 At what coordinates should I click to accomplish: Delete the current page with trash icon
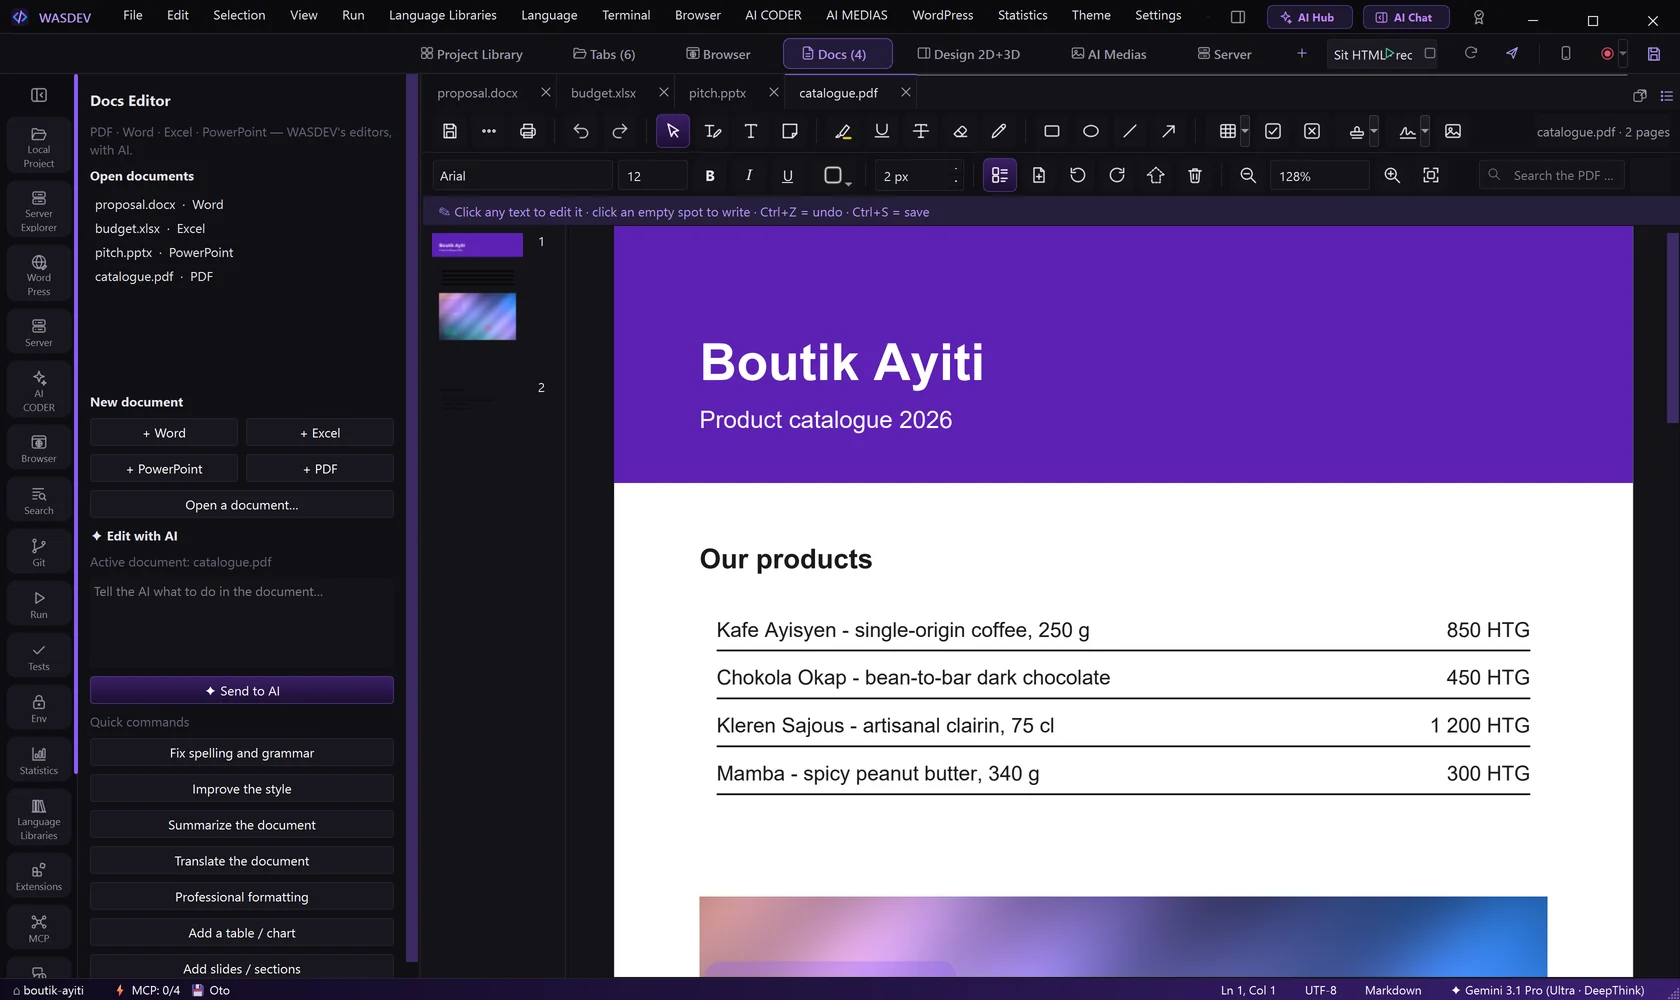(x=1195, y=175)
